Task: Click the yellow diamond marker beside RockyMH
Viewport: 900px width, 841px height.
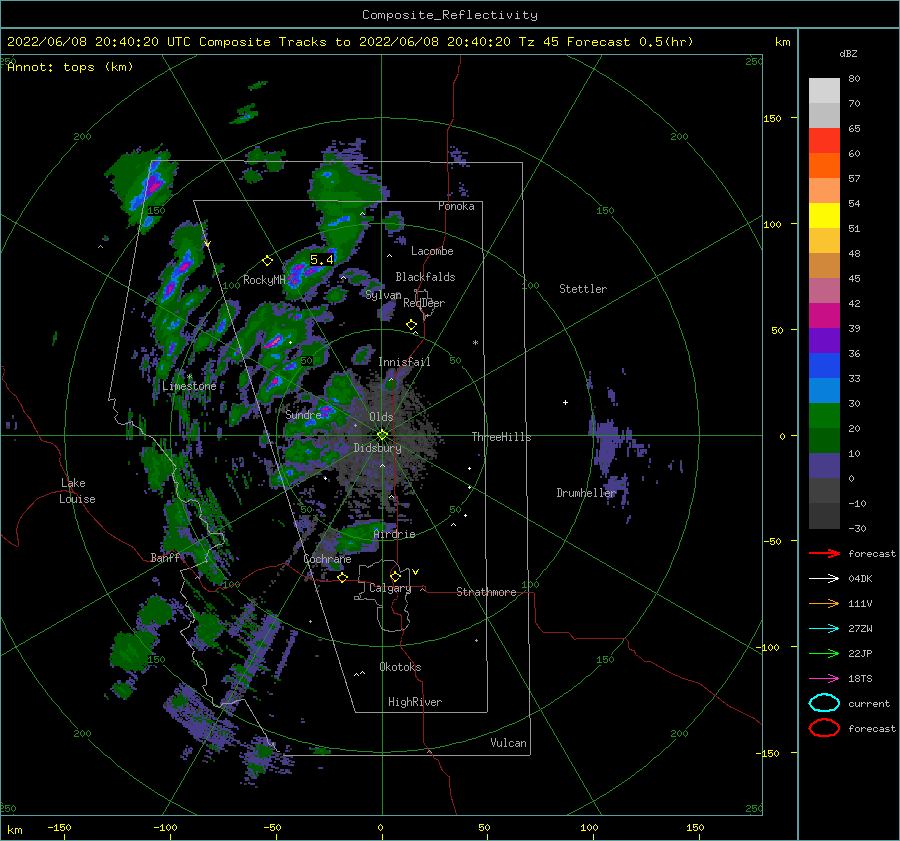Action: 267,261
